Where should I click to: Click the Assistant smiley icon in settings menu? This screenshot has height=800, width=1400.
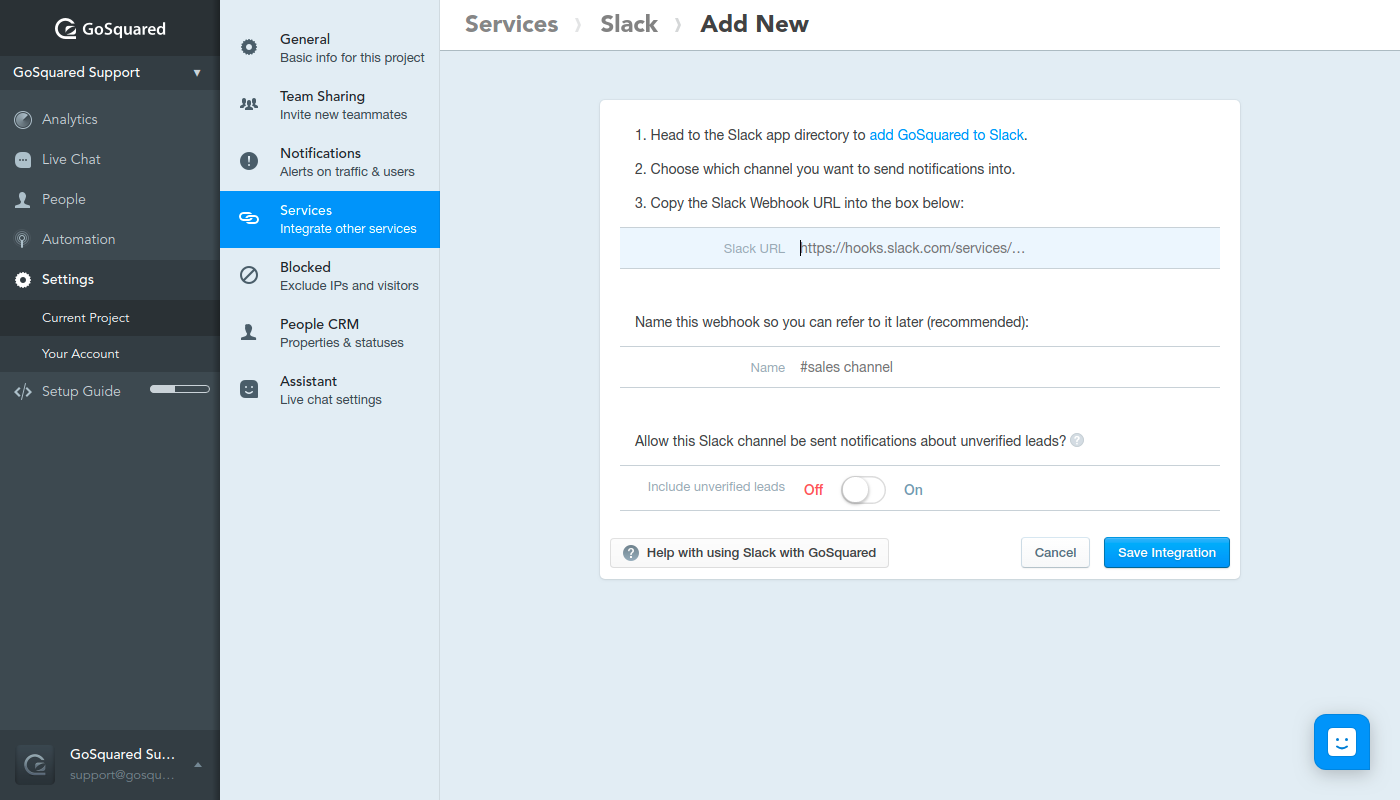pyautogui.click(x=249, y=389)
